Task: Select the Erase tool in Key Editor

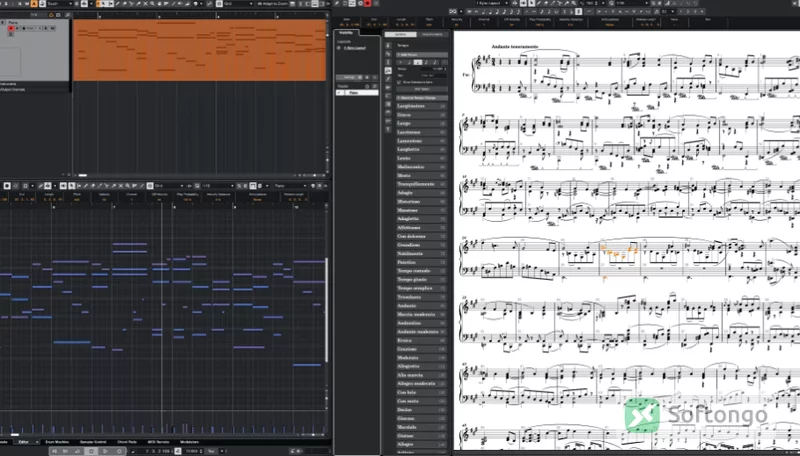Action: point(93,186)
